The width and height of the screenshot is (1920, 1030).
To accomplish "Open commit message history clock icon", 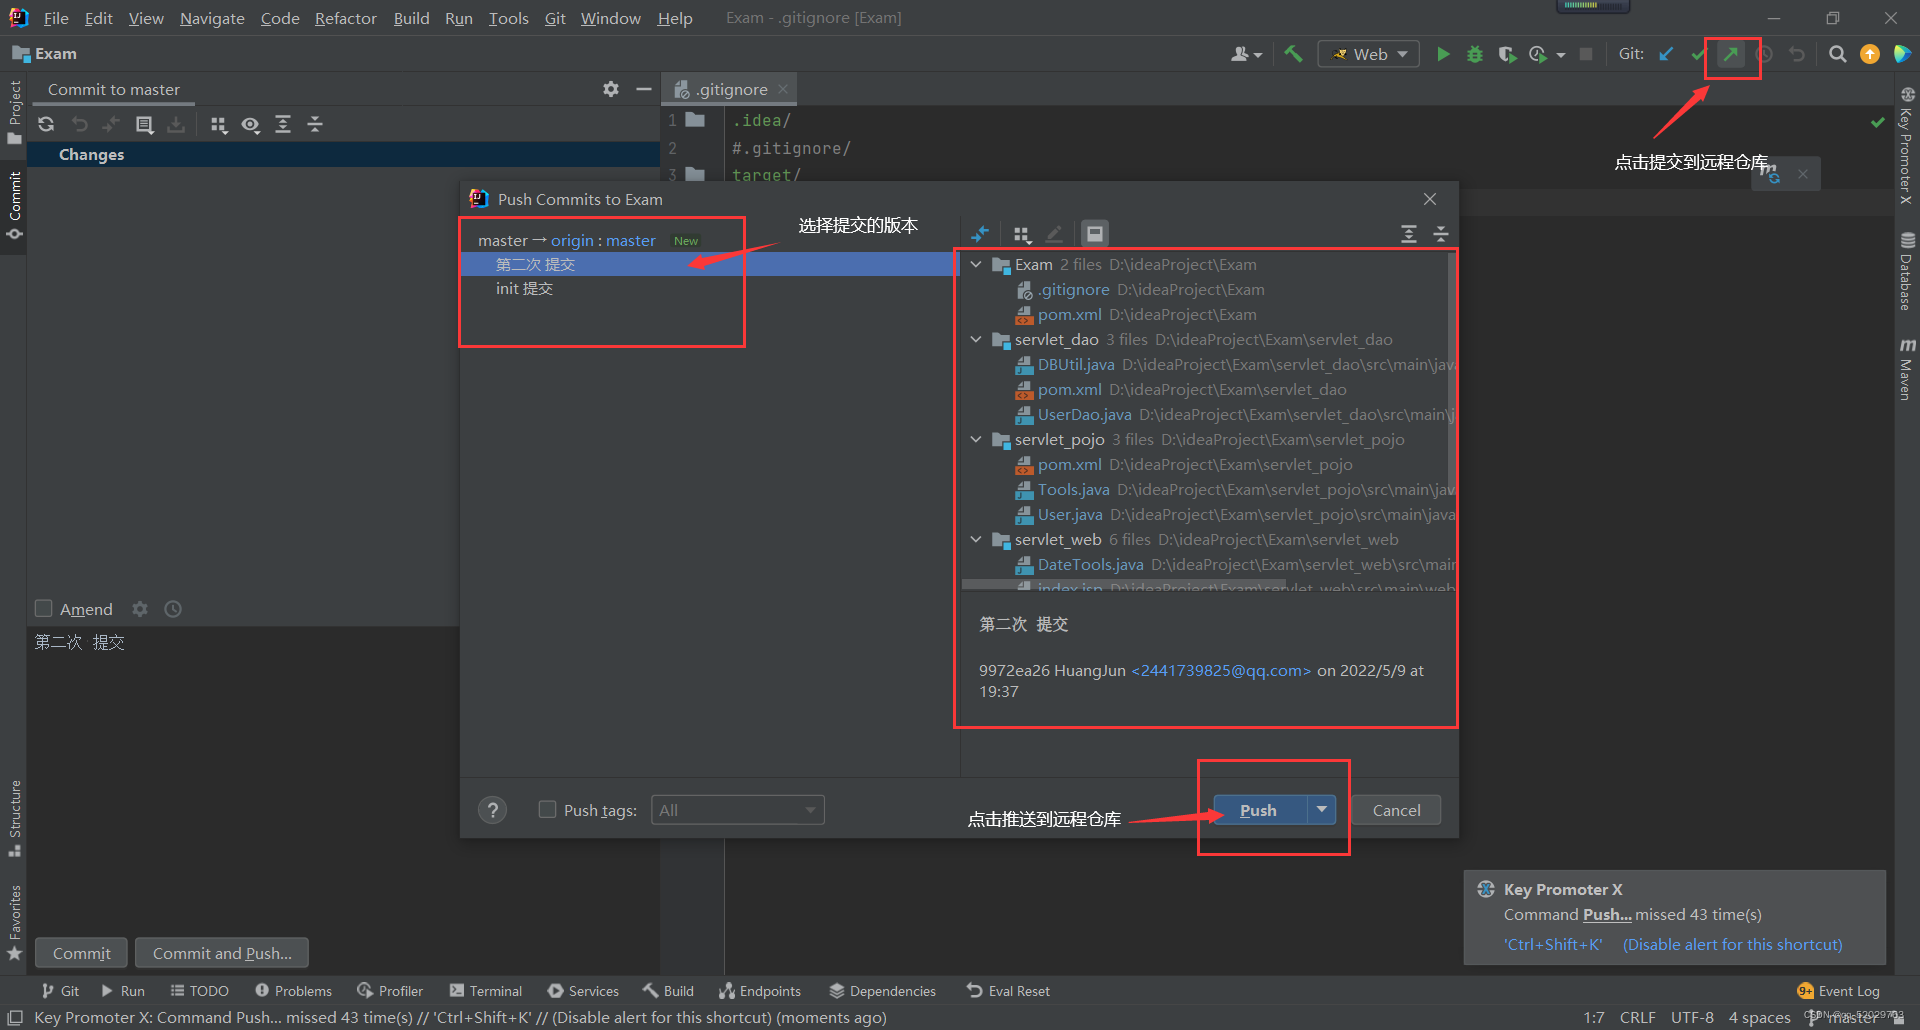I will (x=173, y=609).
